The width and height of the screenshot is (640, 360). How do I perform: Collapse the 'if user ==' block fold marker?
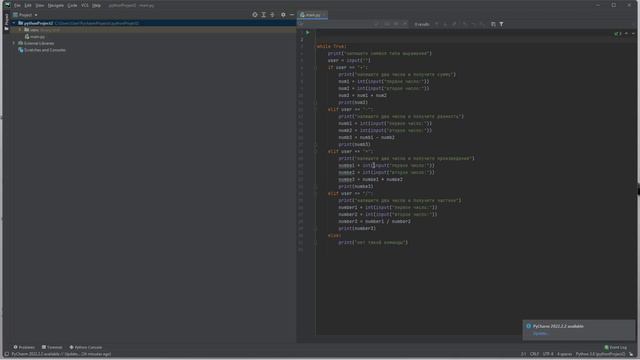[315, 68]
